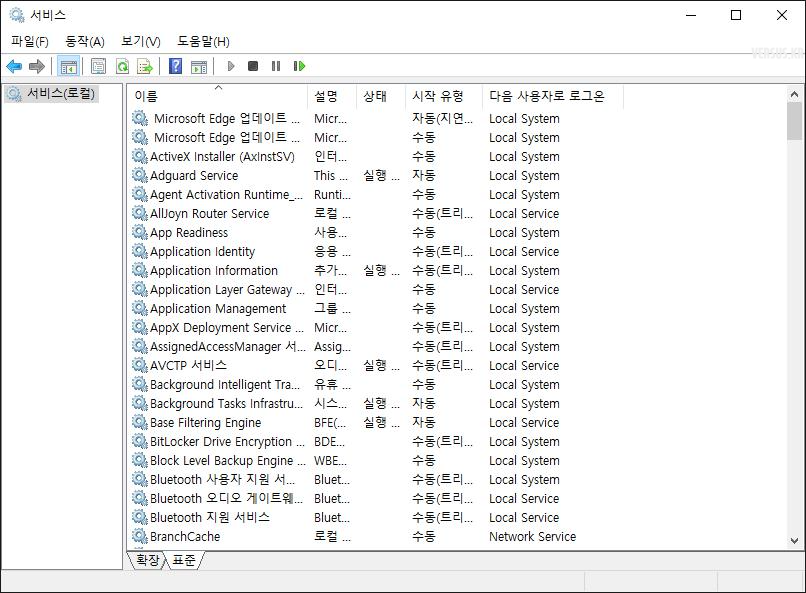Select Application Management service

[x=376, y=308]
